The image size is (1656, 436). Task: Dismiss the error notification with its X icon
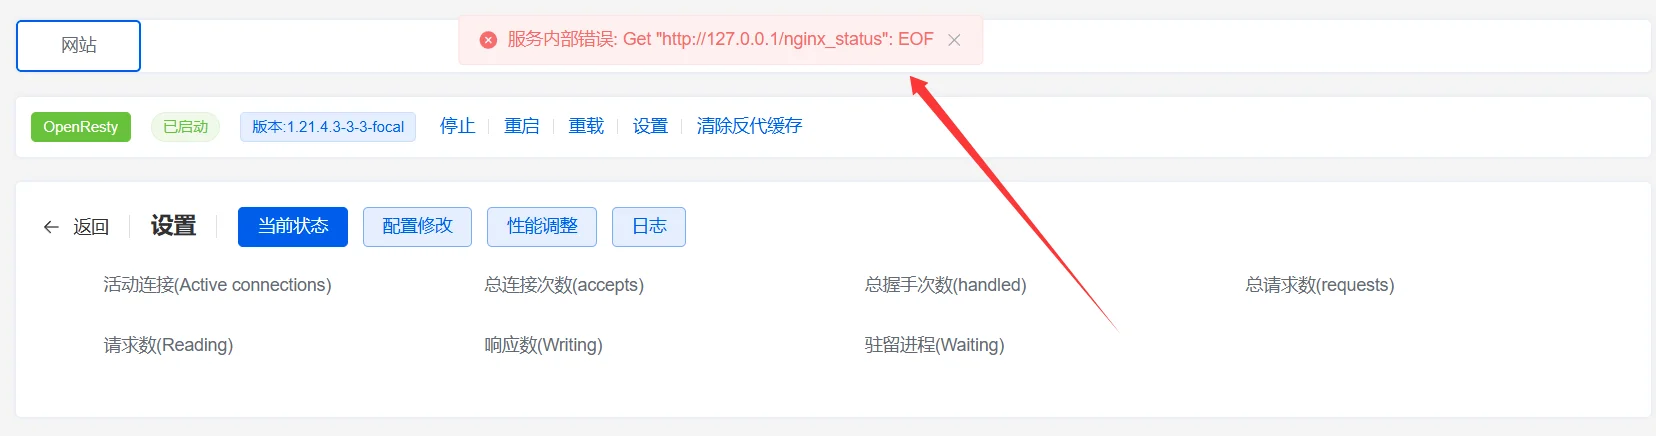tap(954, 40)
